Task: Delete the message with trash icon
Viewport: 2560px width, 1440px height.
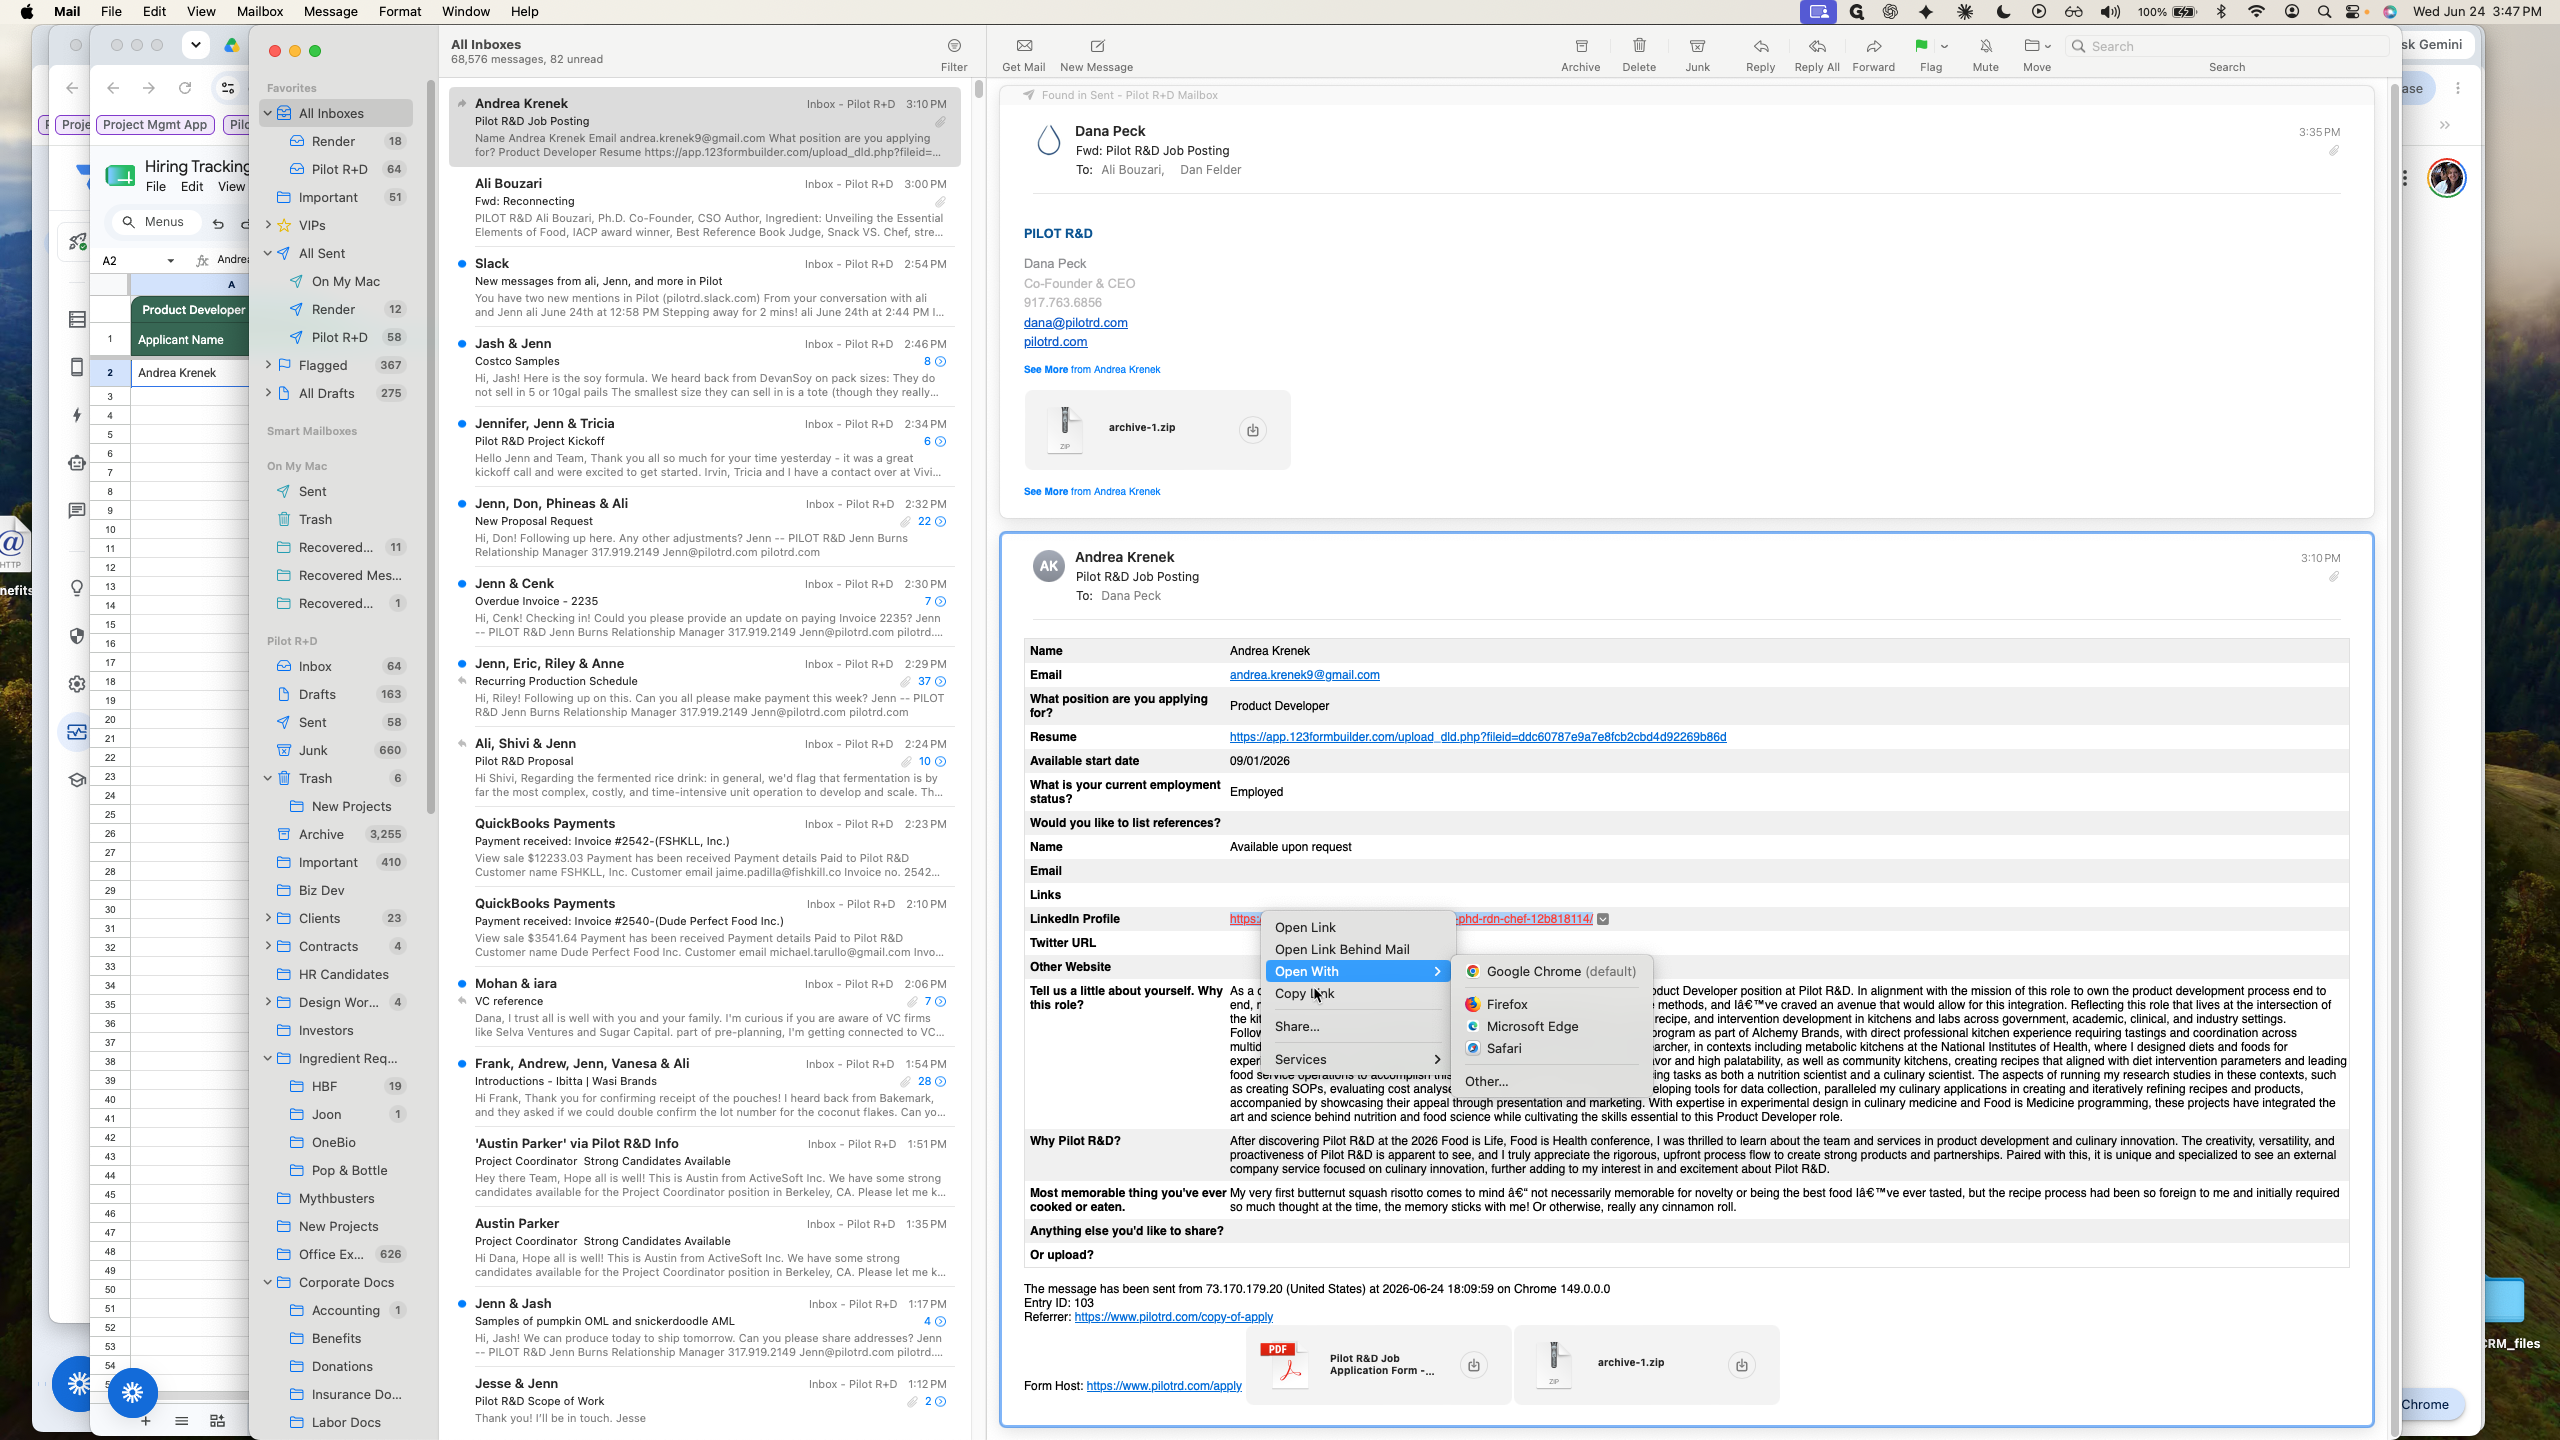Action: point(1639,46)
